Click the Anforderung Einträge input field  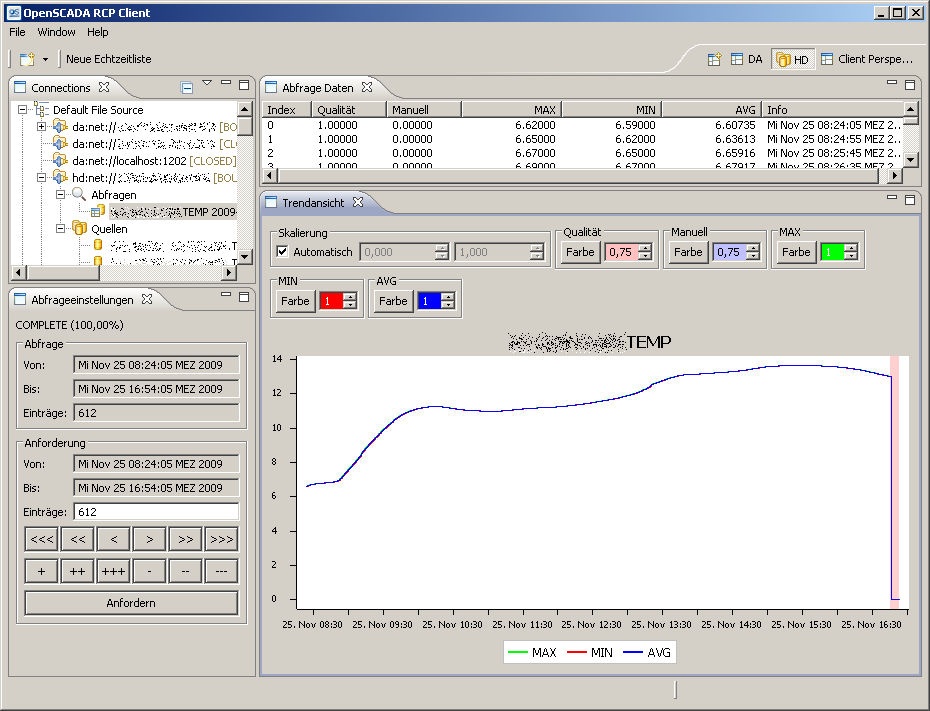pyautogui.click(x=155, y=512)
